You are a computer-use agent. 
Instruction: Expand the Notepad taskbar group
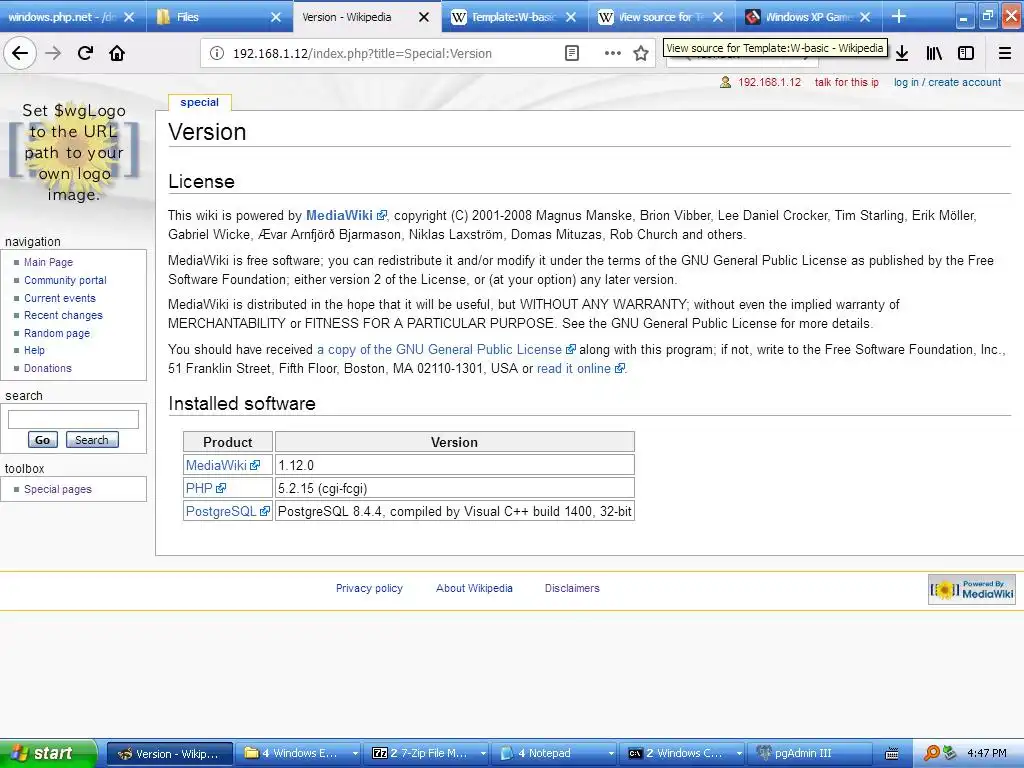click(555, 753)
